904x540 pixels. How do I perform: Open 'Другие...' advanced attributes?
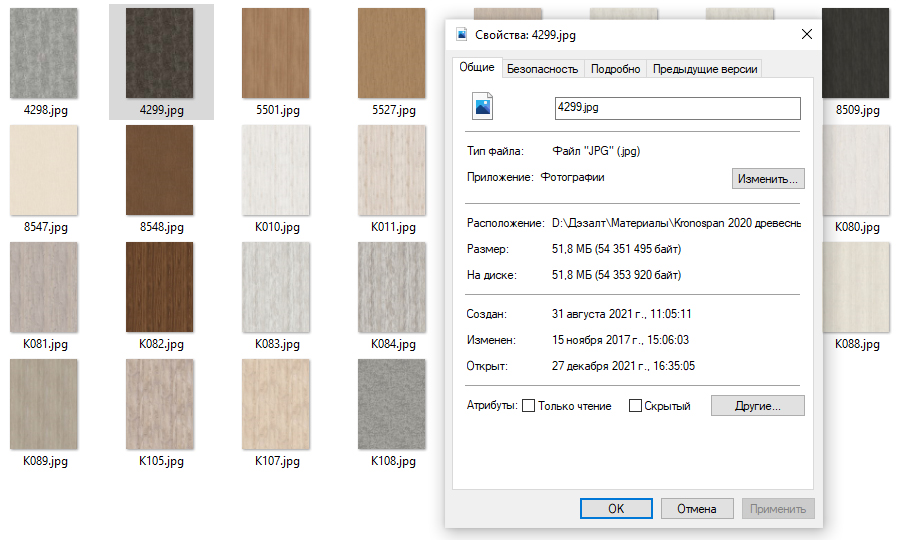[x=757, y=406]
